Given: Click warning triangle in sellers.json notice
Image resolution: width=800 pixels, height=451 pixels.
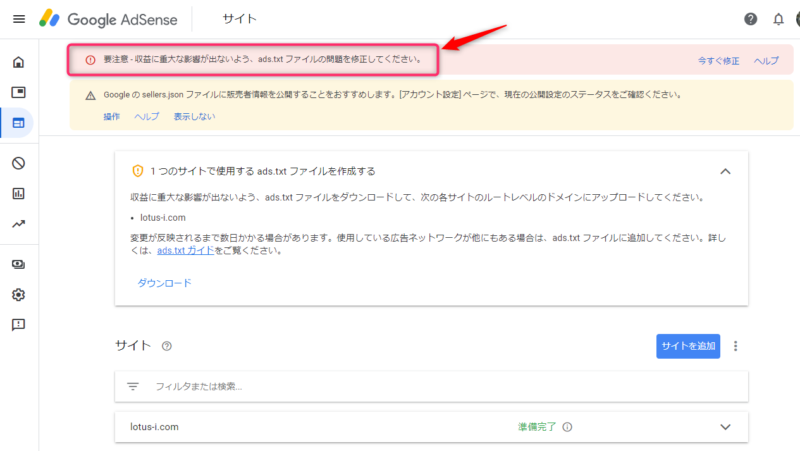Looking at the screenshot, I should [90, 95].
